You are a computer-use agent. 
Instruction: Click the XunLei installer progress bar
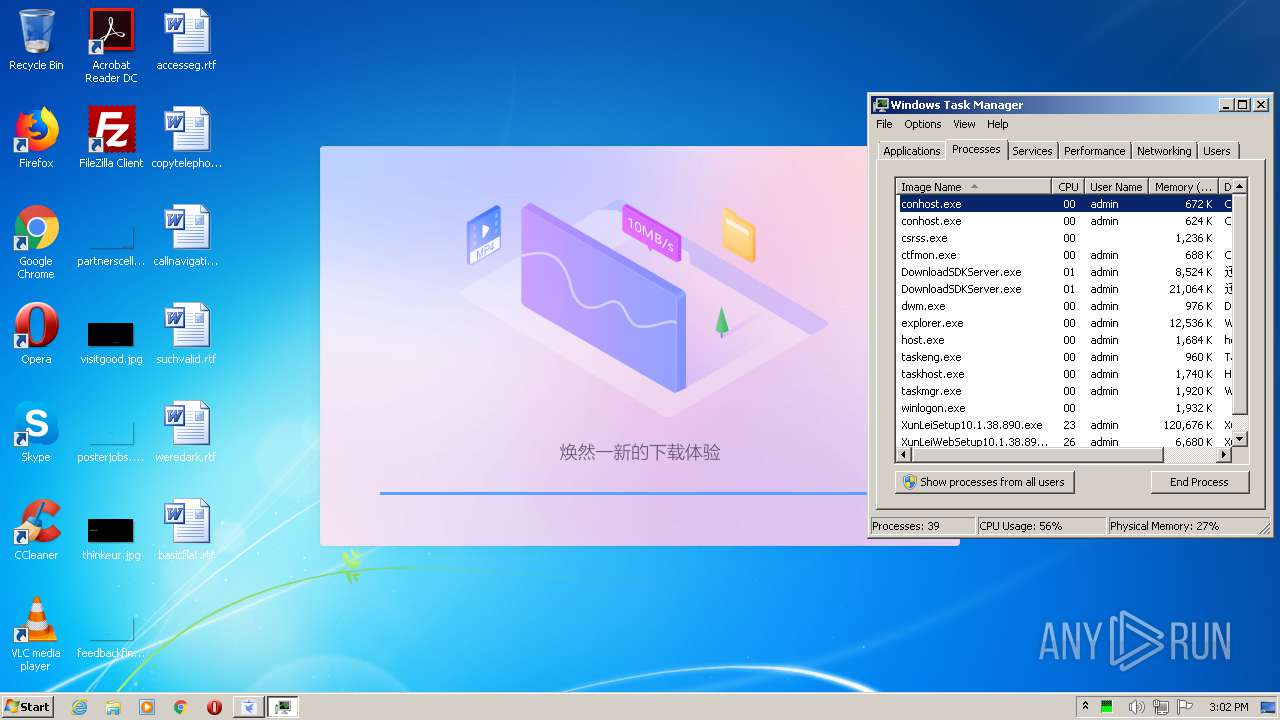[x=624, y=493]
